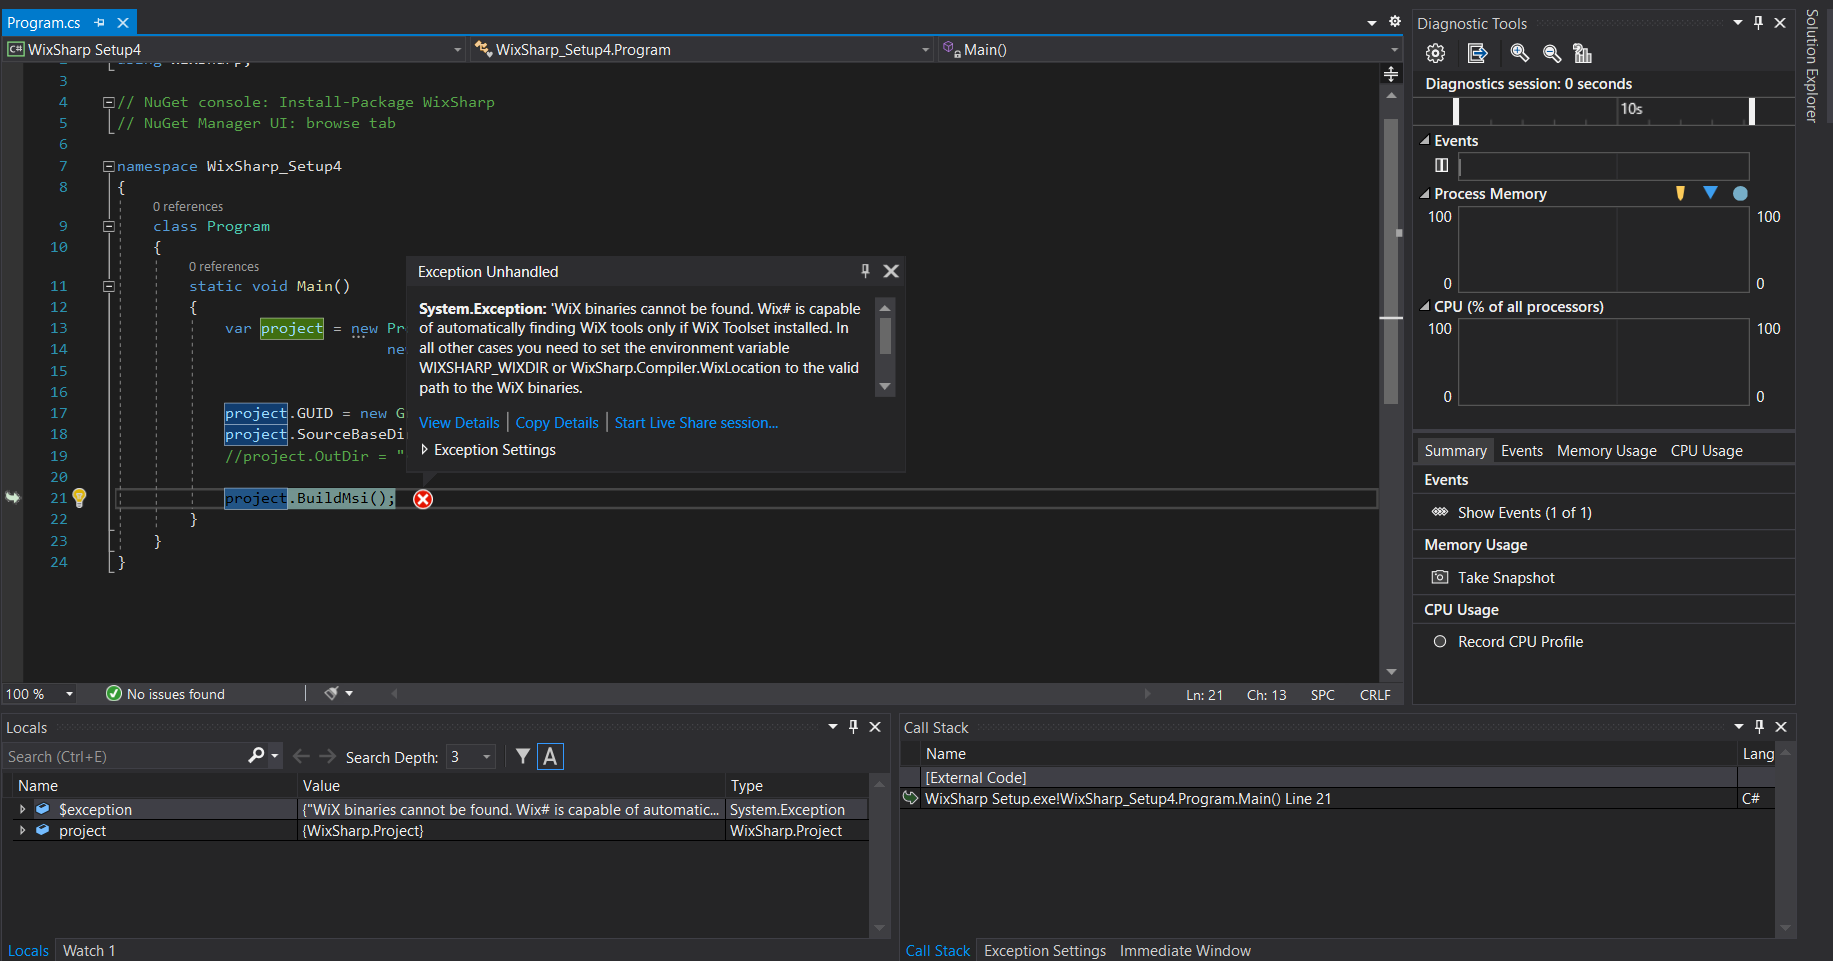Click Start Live Share session link
This screenshot has width=1833, height=961.
(696, 423)
